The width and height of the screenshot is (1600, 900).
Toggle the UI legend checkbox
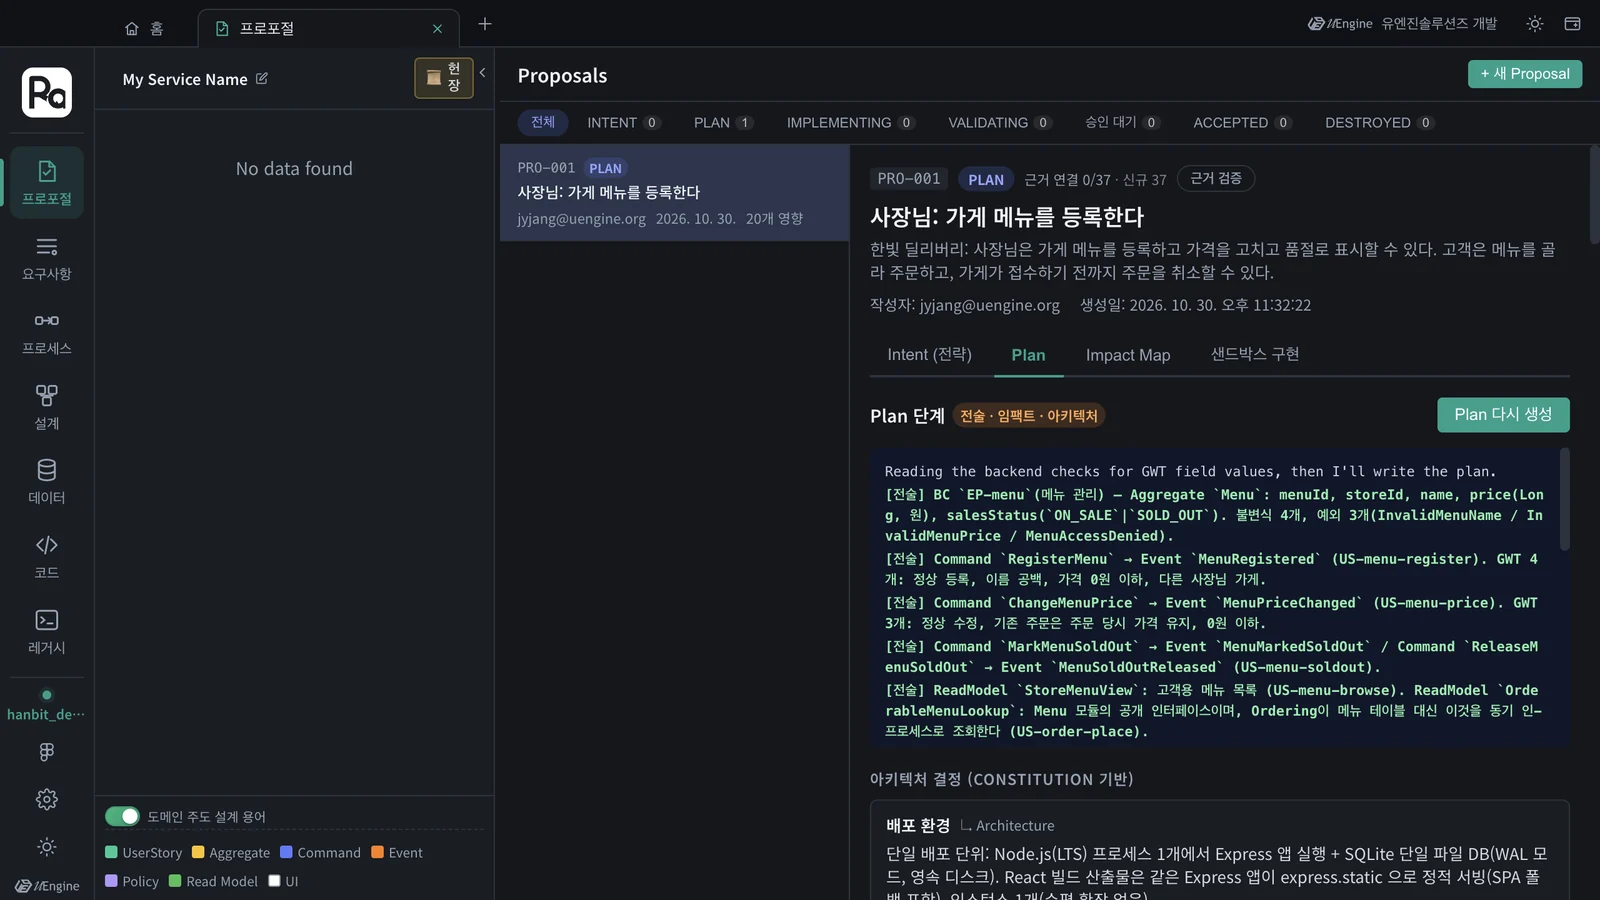tap(274, 881)
